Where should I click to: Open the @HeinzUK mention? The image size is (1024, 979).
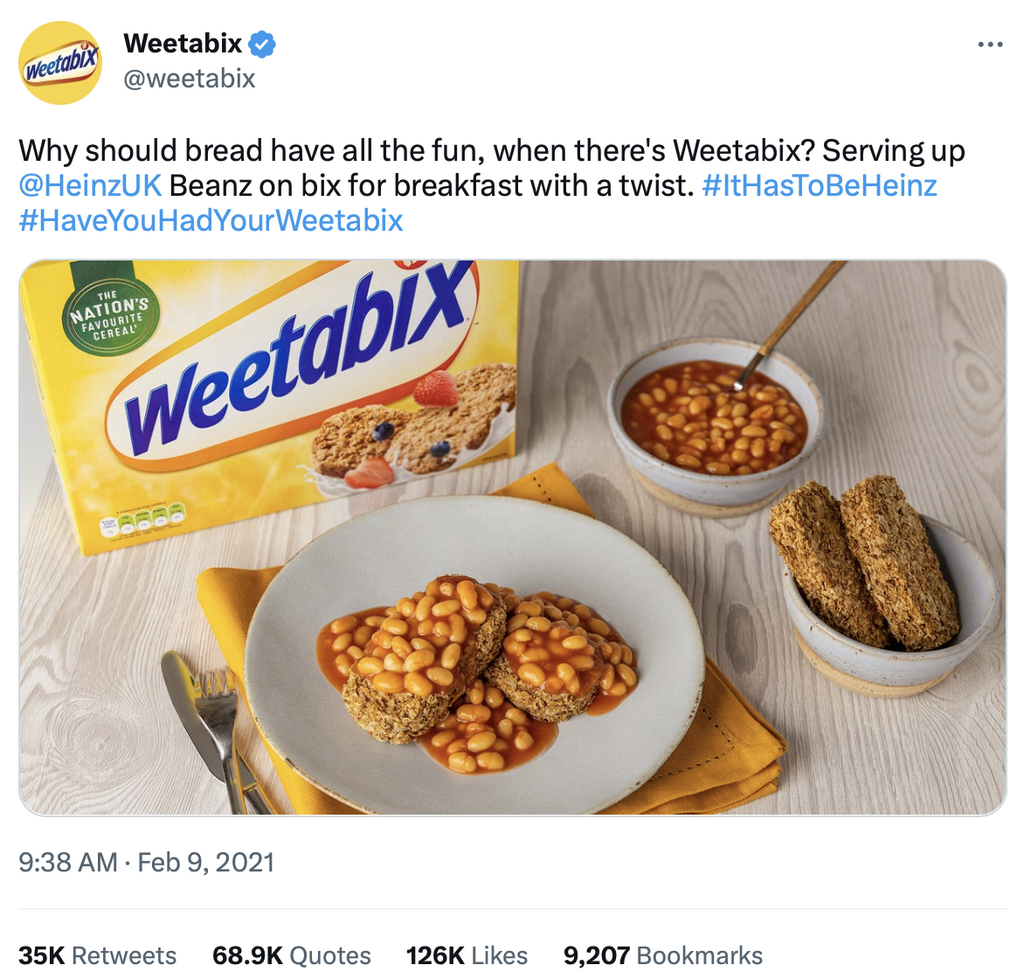[x=90, y=186]
